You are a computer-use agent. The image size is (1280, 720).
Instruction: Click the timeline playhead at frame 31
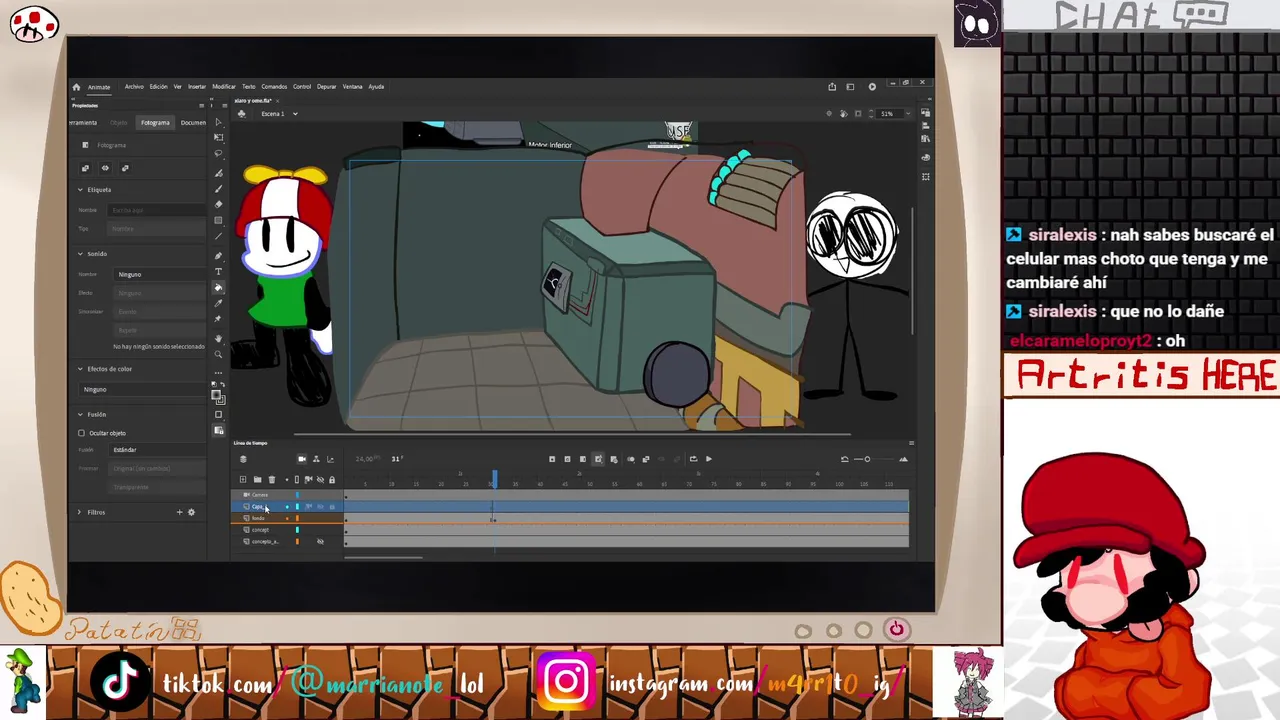494,478
